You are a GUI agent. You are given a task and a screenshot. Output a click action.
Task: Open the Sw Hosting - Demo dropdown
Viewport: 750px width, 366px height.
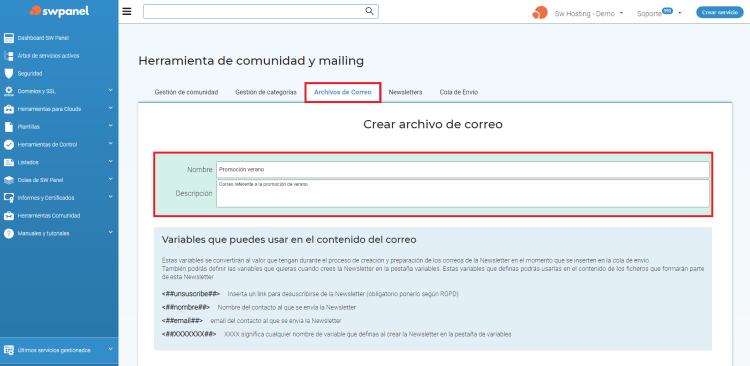(x=588, y=13)
